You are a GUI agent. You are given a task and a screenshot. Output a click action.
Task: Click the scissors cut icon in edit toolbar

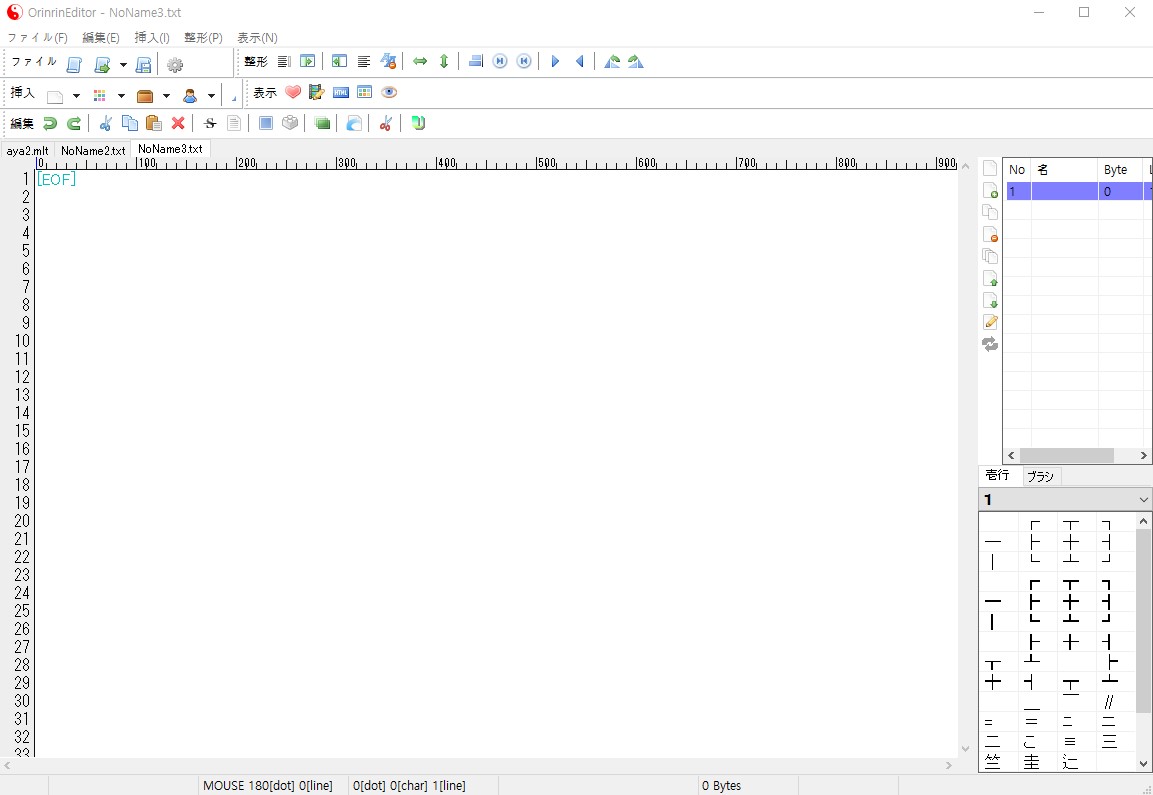click(105, 123)
